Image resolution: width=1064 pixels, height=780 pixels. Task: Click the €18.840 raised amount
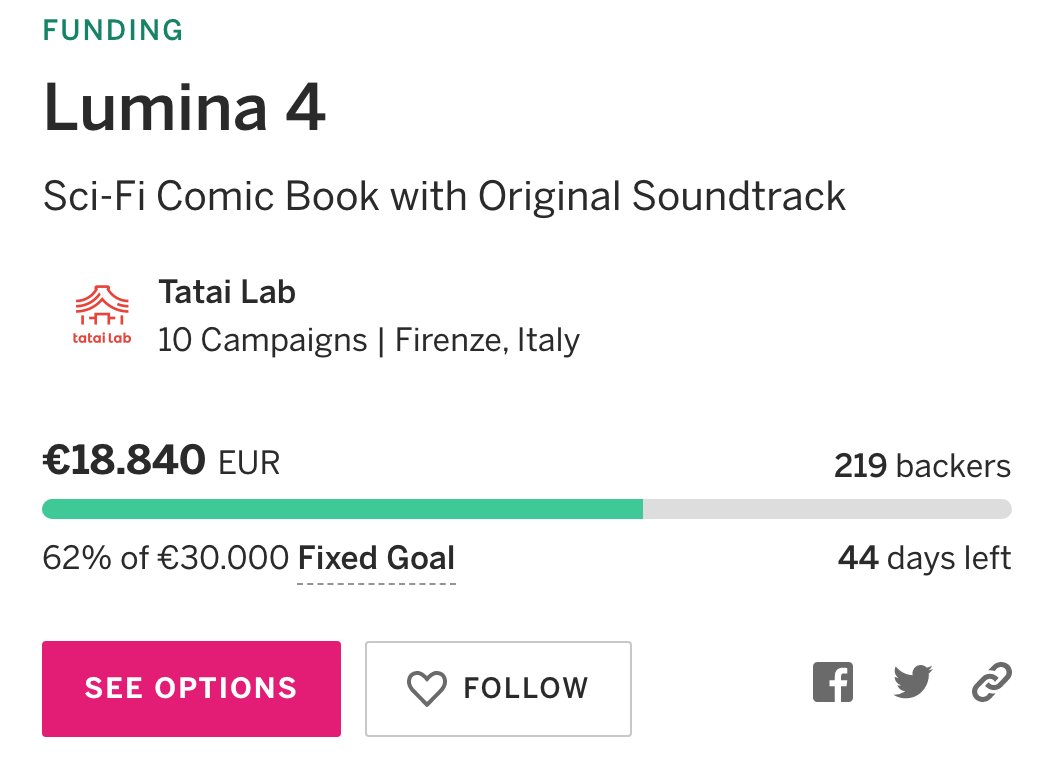(125, 462)
